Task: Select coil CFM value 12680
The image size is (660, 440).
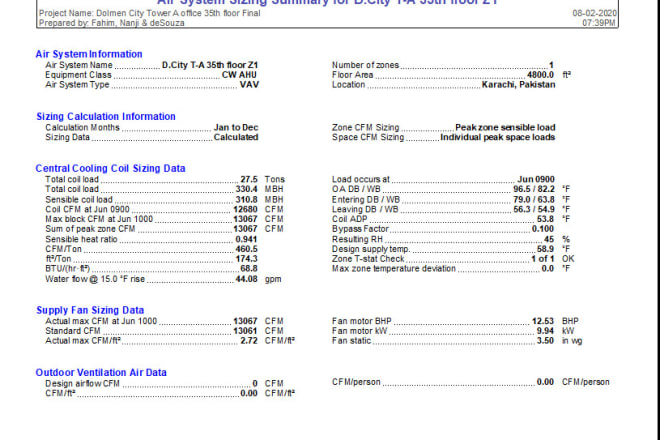Action: pos(245,209)
